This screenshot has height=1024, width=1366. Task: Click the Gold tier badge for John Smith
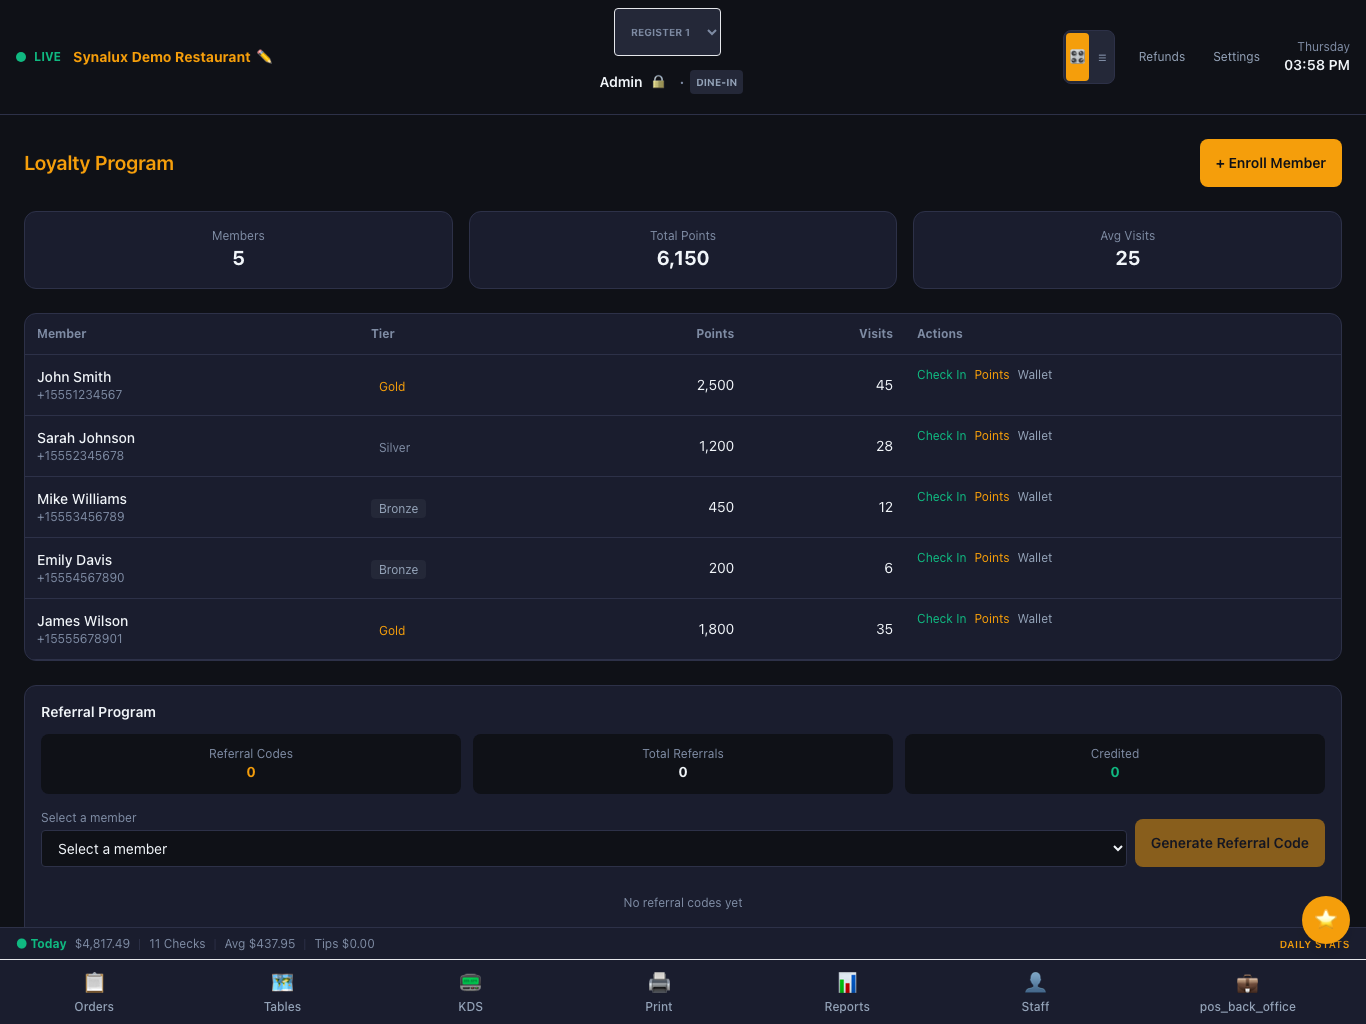392,387
